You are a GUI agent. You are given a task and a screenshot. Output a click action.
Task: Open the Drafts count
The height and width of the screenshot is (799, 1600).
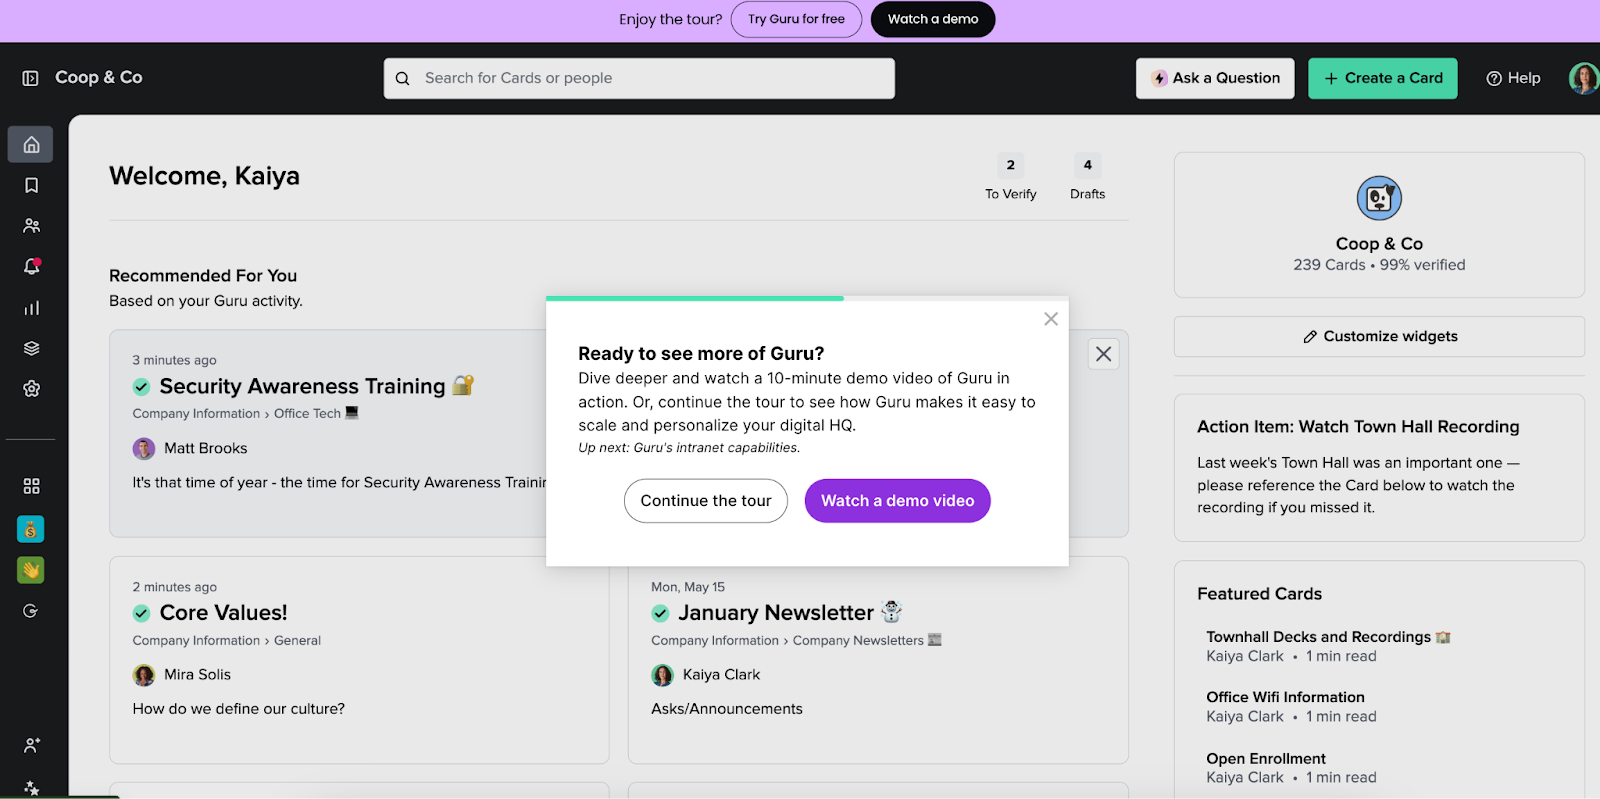pos(1087,178)
